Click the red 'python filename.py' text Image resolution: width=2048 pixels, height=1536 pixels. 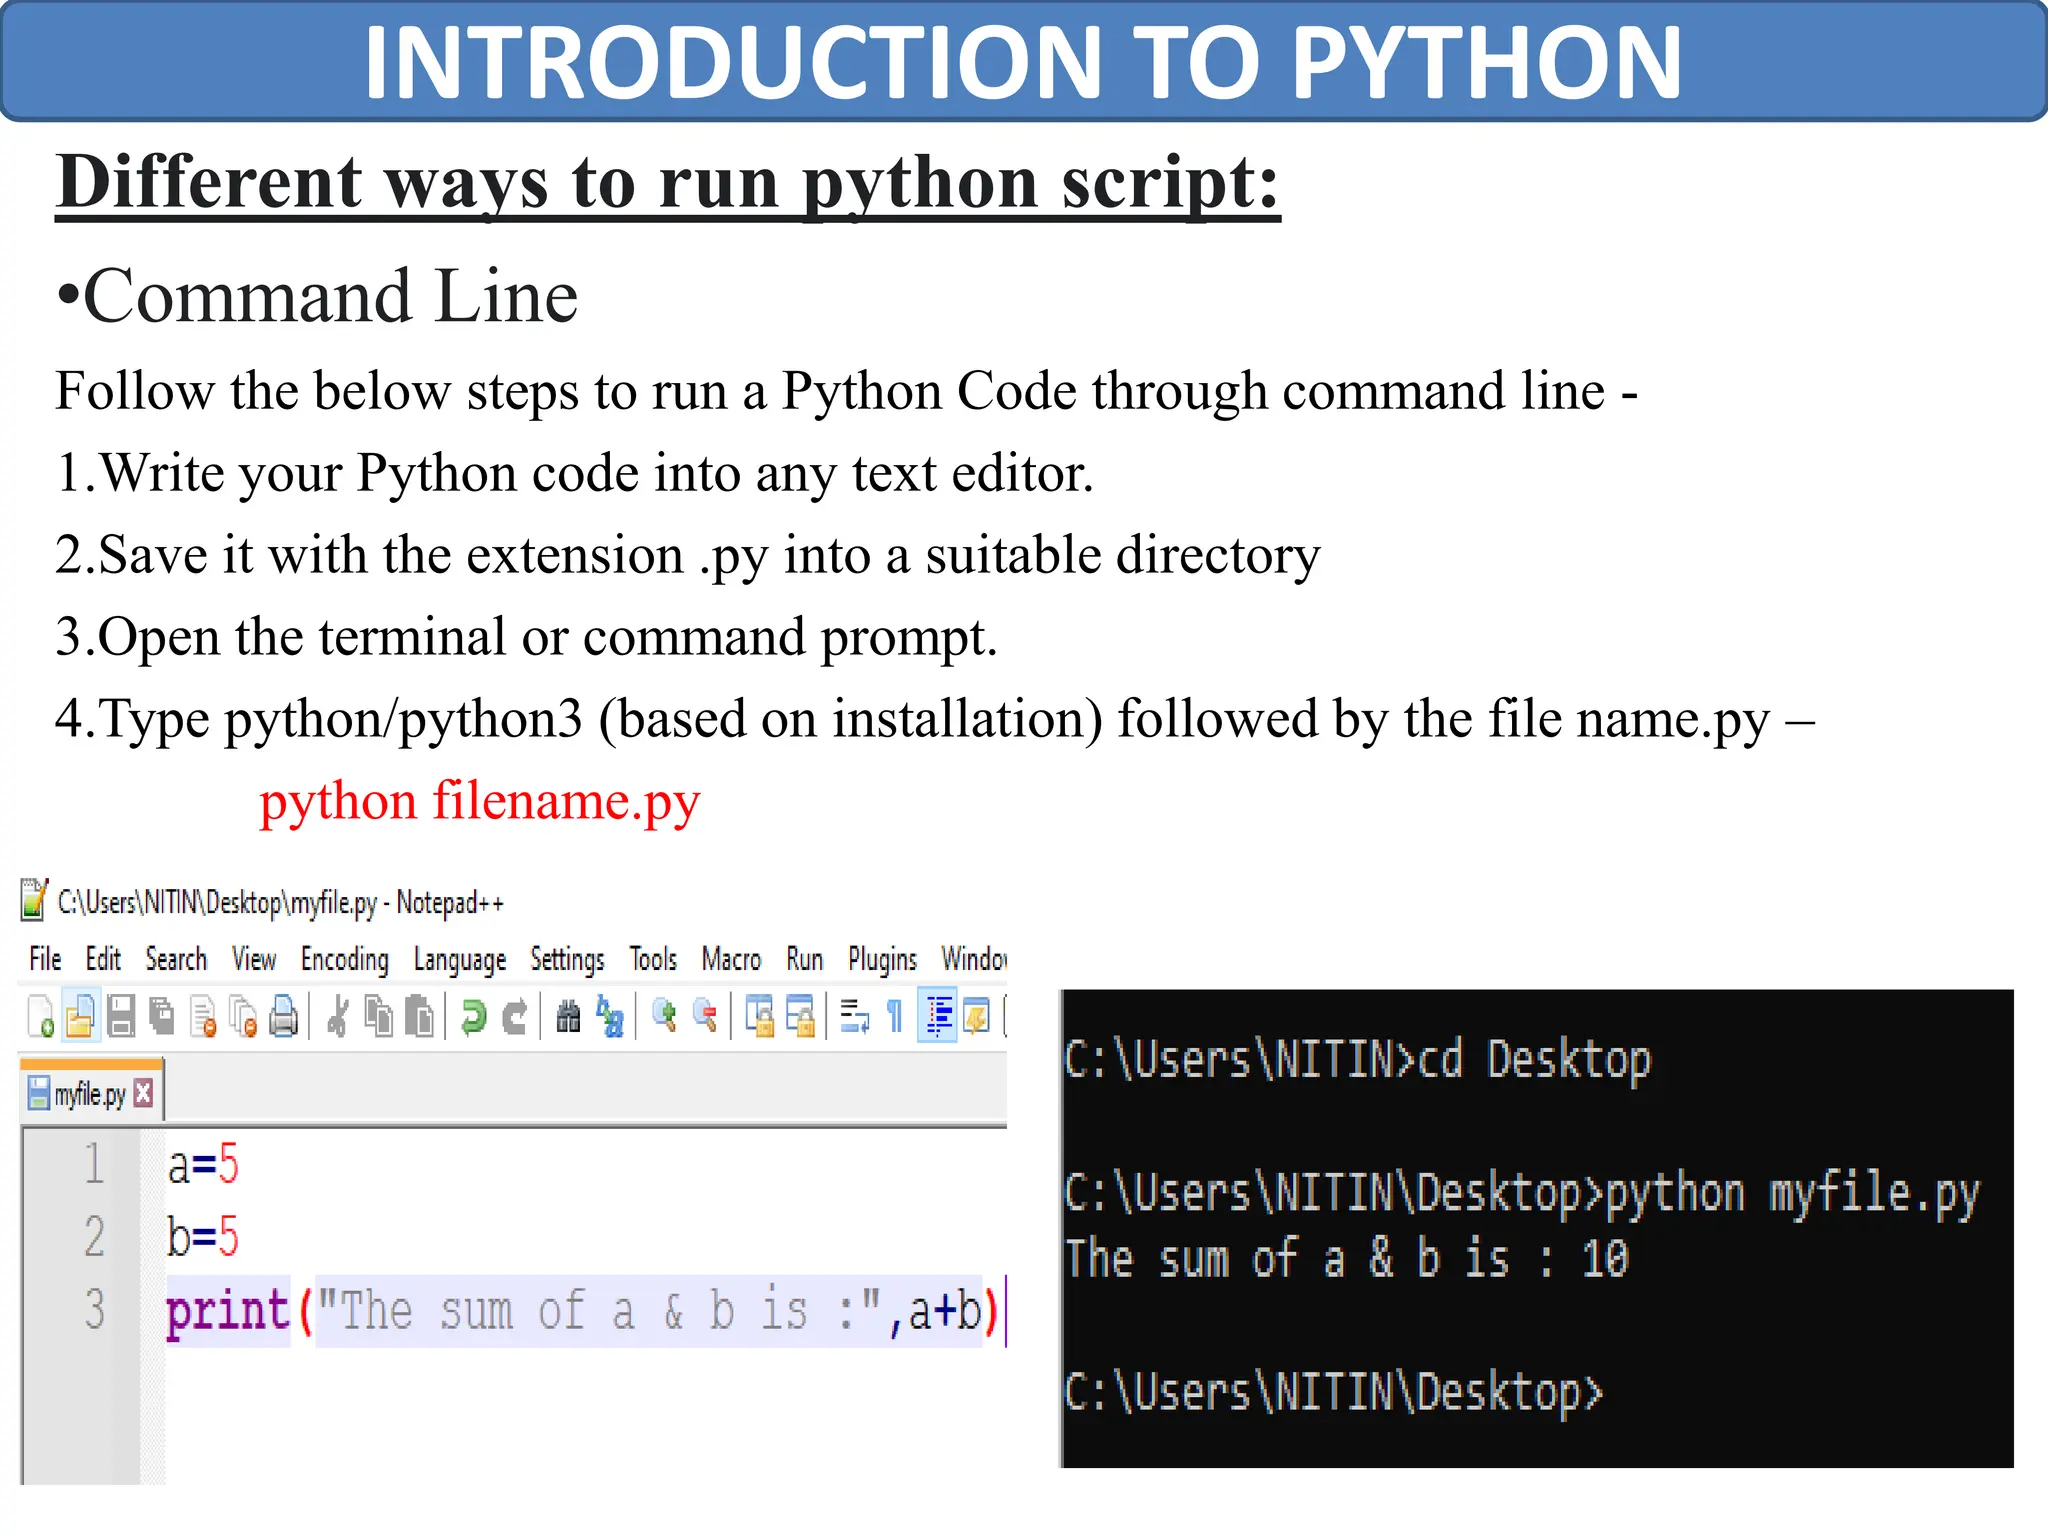click(x=480, y=802)
